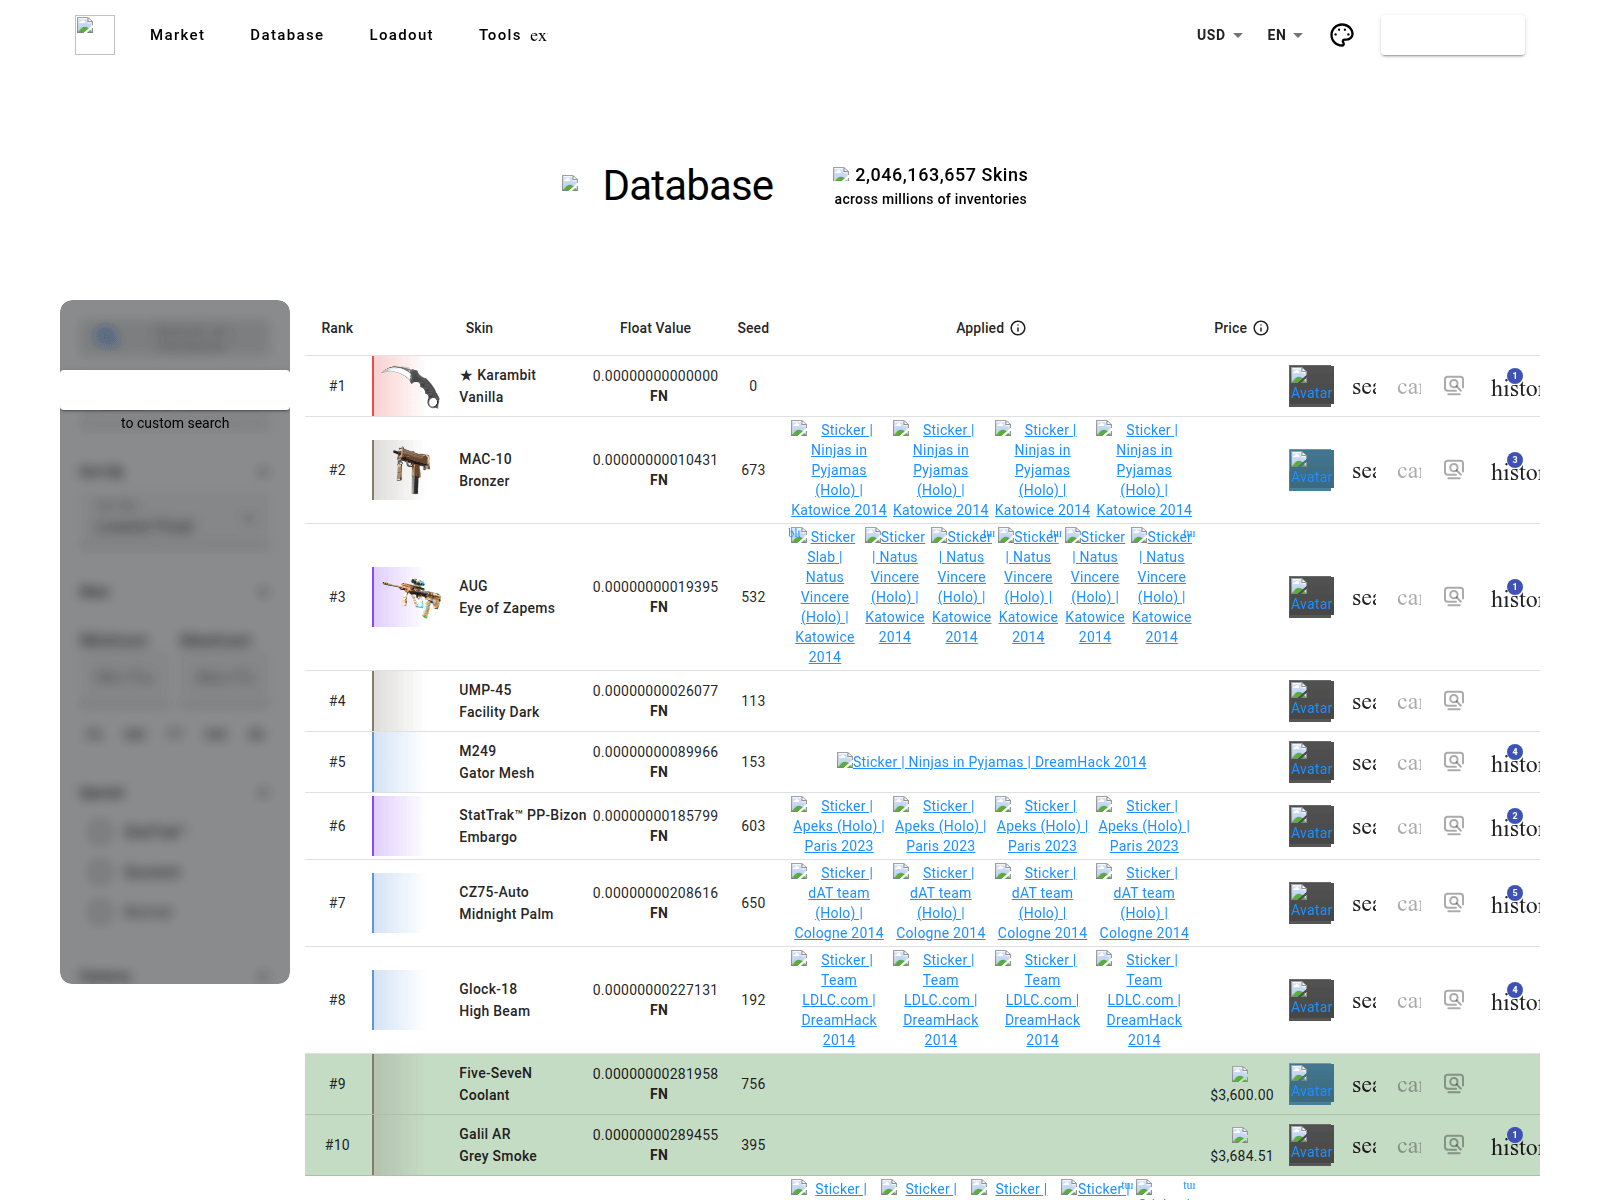Open the history icon on the CZ75-Auto row
The height and width of the screenshot is (1200, 1600).
coord(1515,904)
